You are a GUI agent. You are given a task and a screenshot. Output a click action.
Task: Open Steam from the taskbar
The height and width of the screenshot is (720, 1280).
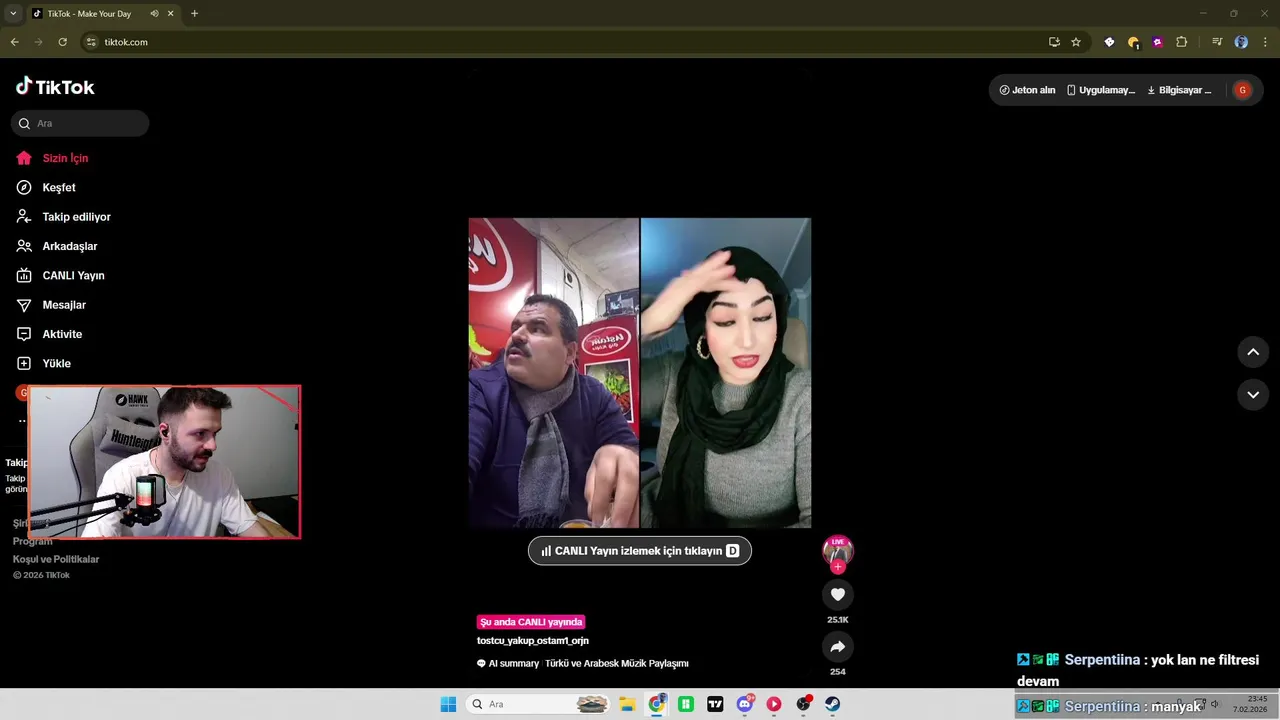pos(832,704)
